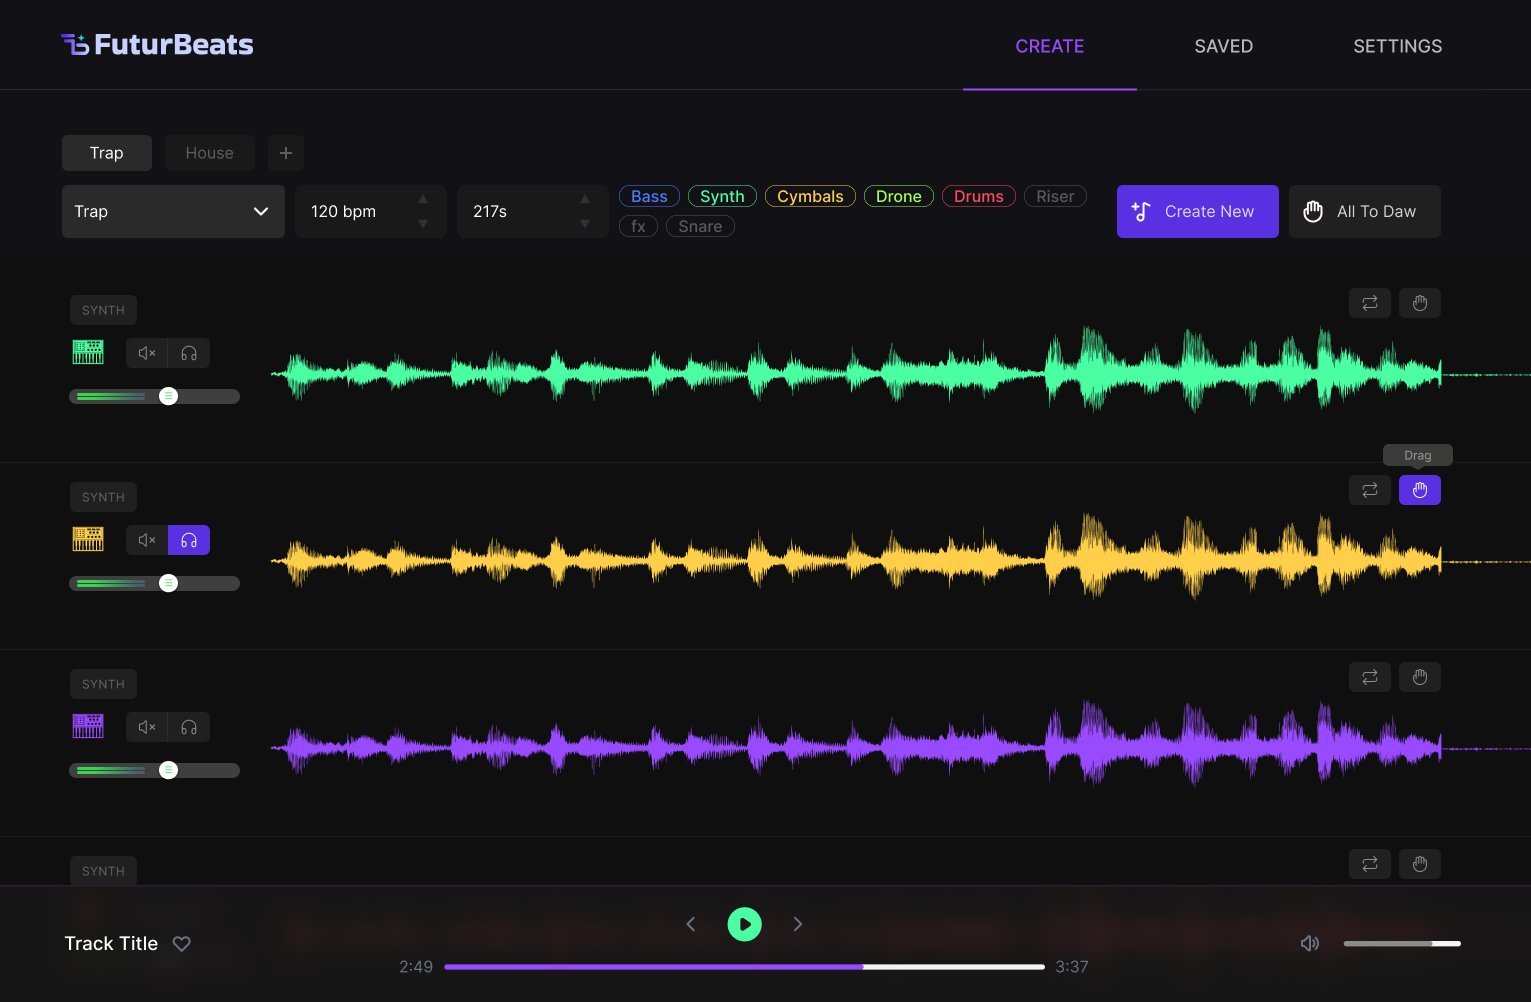1531x1002 pixels.
Task: Click the highlighted drag hand on yellow track
Action: click(1420, 490)
